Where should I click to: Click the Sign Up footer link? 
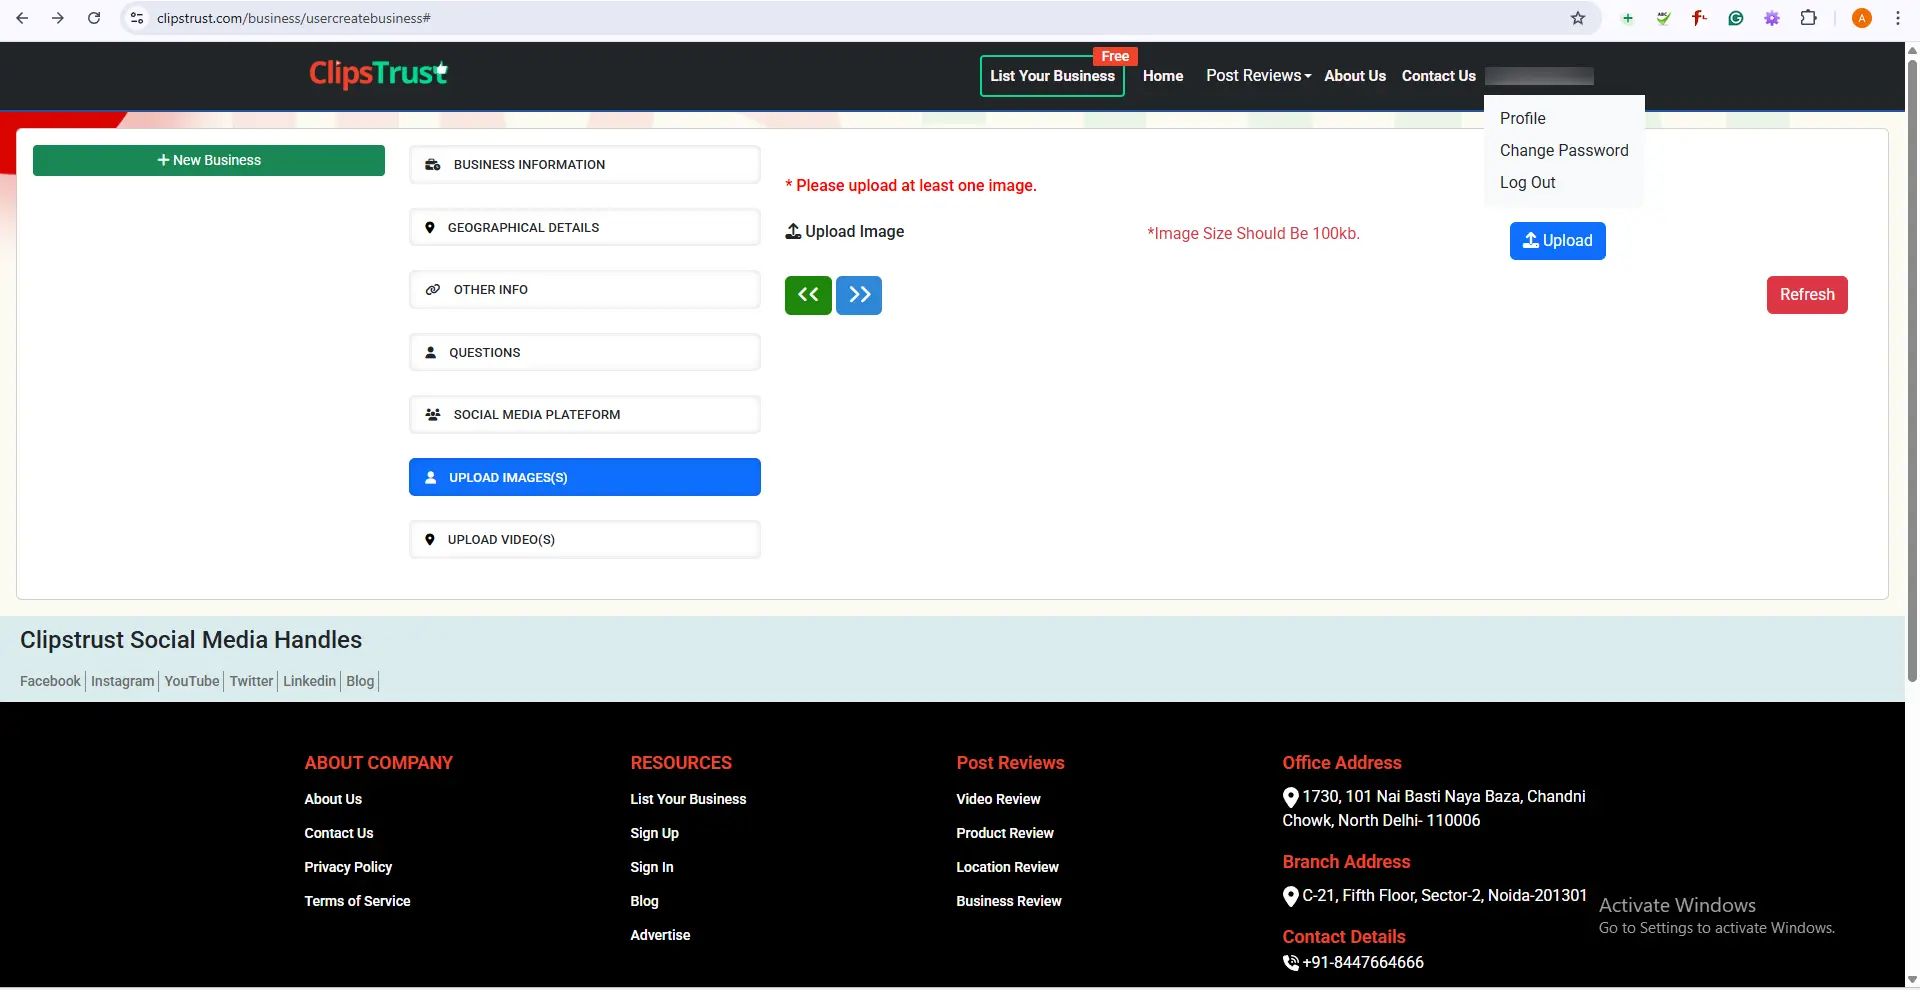tap(654, 833)
